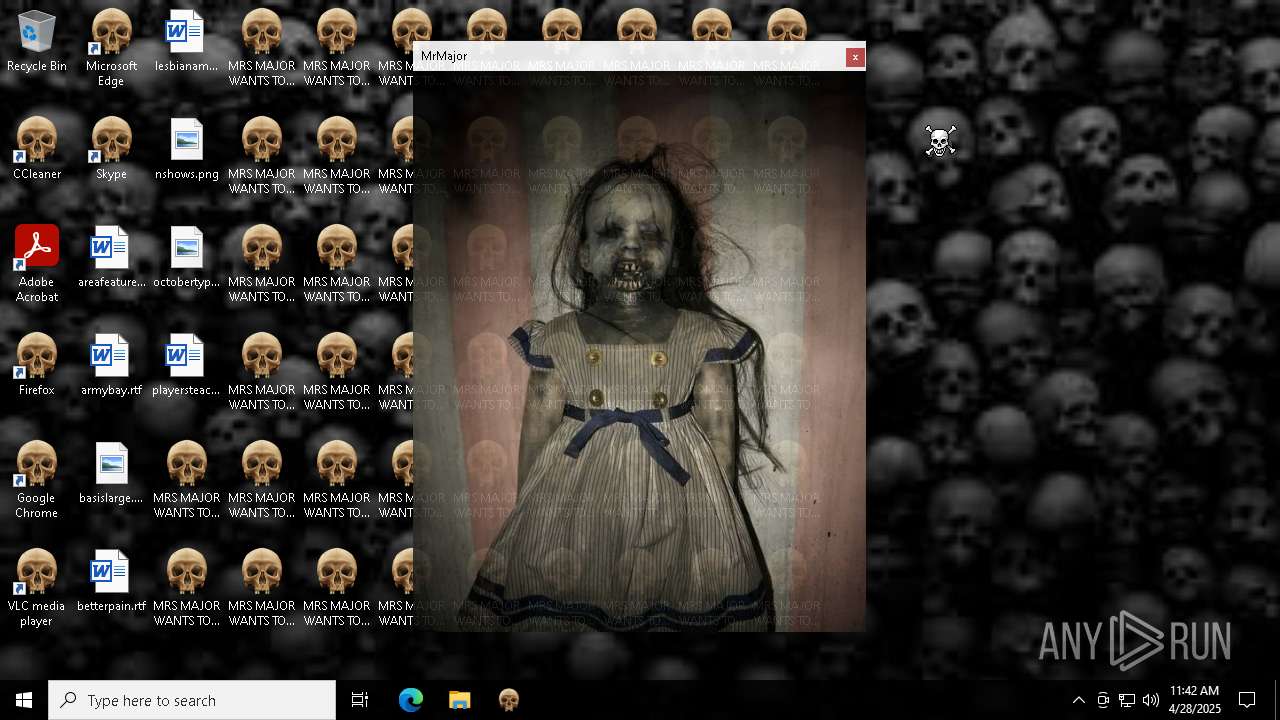The image size is (1280, 720).
Task: Open the network status tray icon
Action: [1127, 700]
